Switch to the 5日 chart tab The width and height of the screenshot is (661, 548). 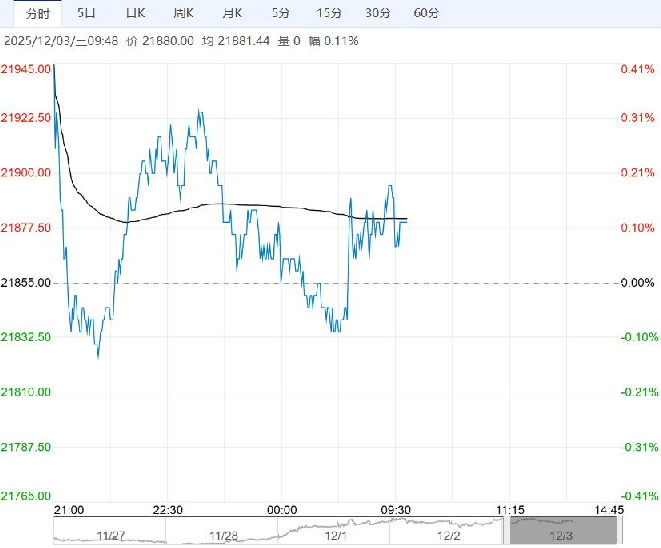[87, 13]
